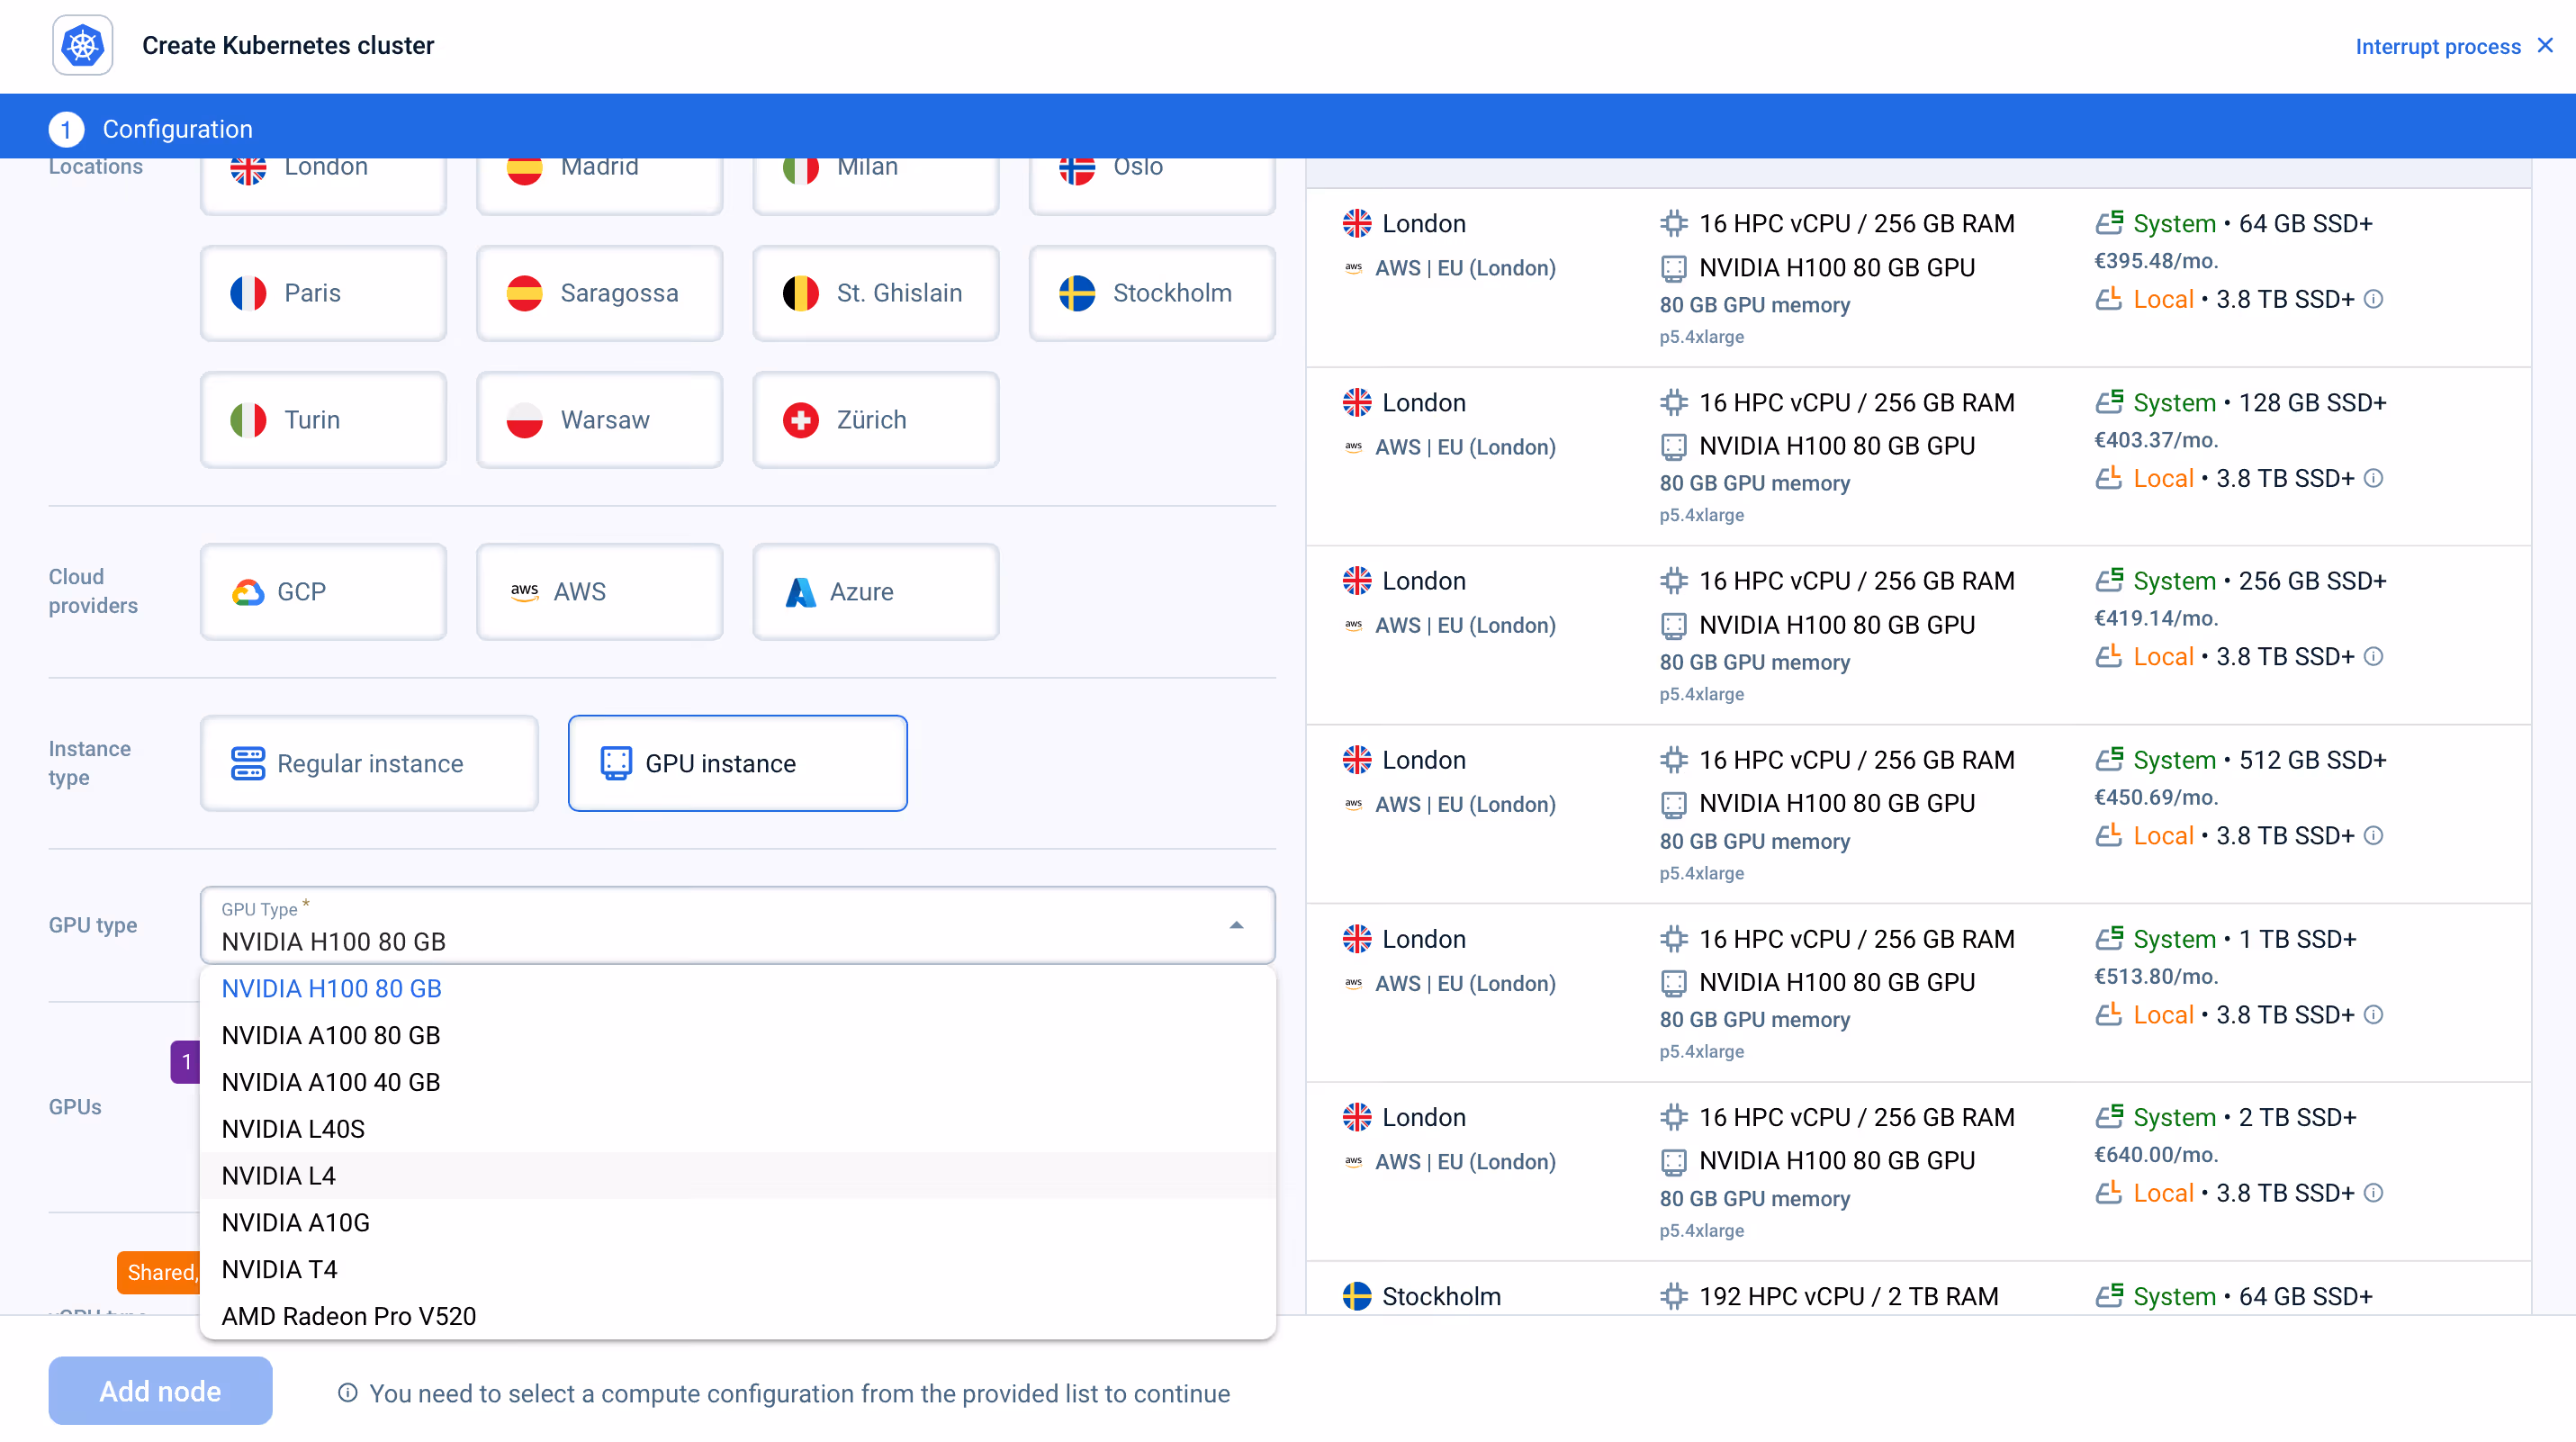Select the Stockholm location
Viewport: 2576px width, 1442px height.
[1151, 293]
